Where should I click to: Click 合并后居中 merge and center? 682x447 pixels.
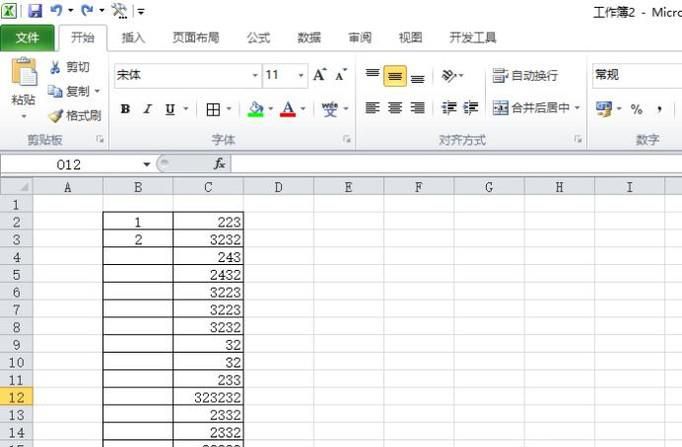(x=531, y=108)
